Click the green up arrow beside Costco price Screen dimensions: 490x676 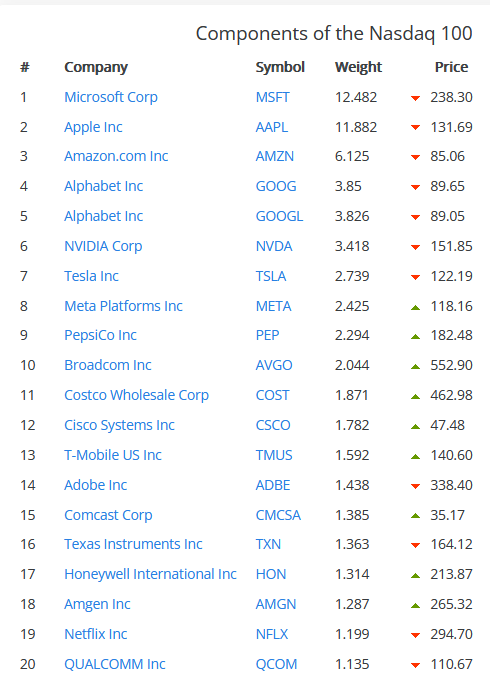click(415, 396)
